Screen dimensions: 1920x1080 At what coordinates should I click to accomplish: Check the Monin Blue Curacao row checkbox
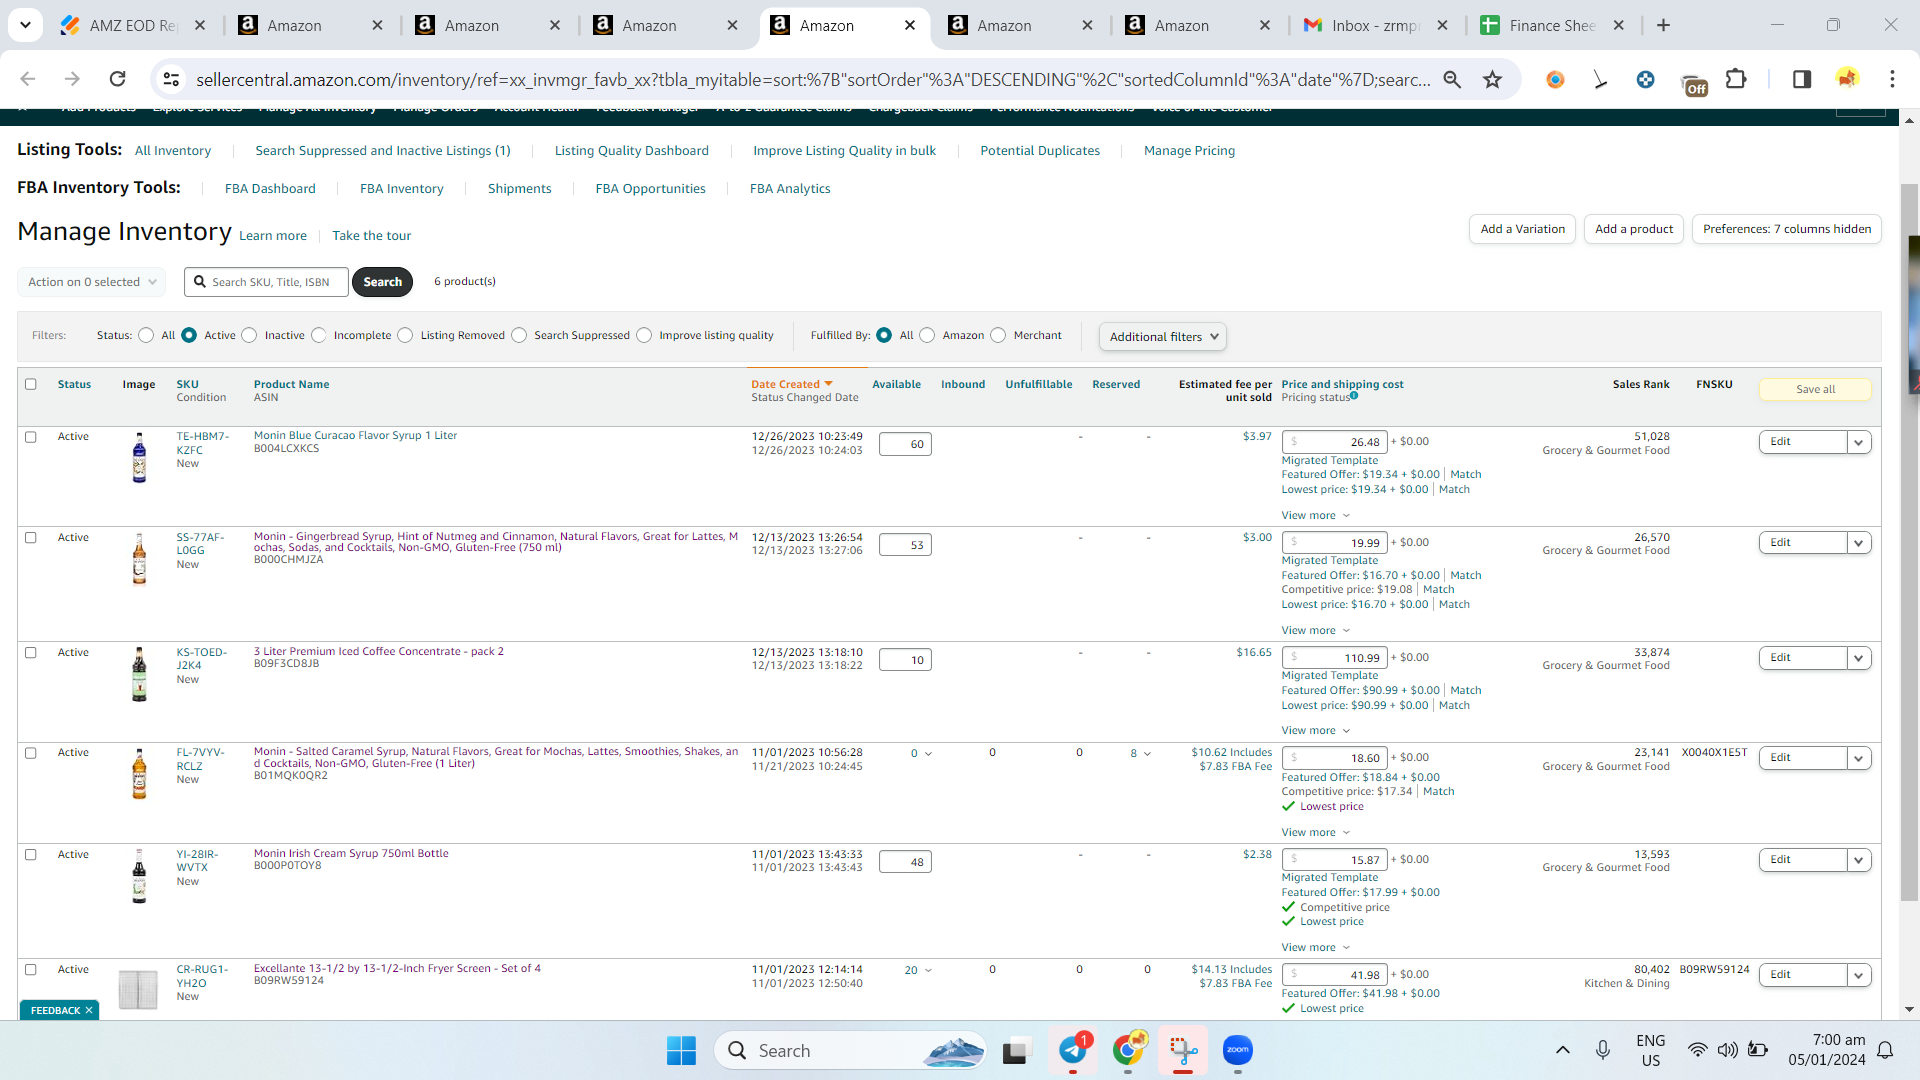pos(31,437)
